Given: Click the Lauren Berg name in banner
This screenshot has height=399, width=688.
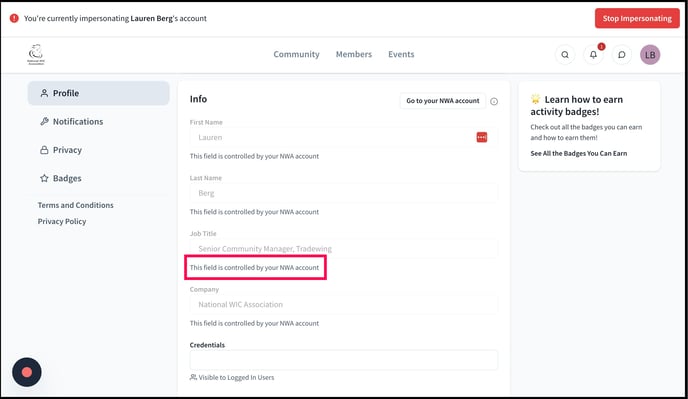Looking at the screenshot, I should pyautogui.click(x=151, y=18).
